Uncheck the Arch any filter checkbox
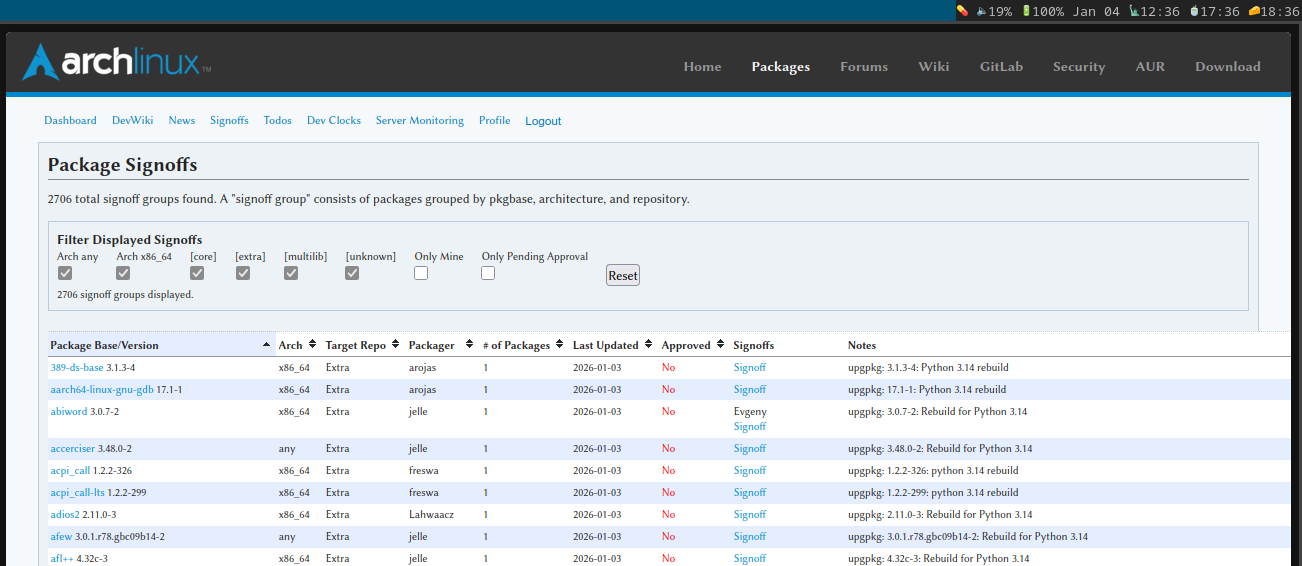The height and width of the screenshot is (566, 1302). 65,273
